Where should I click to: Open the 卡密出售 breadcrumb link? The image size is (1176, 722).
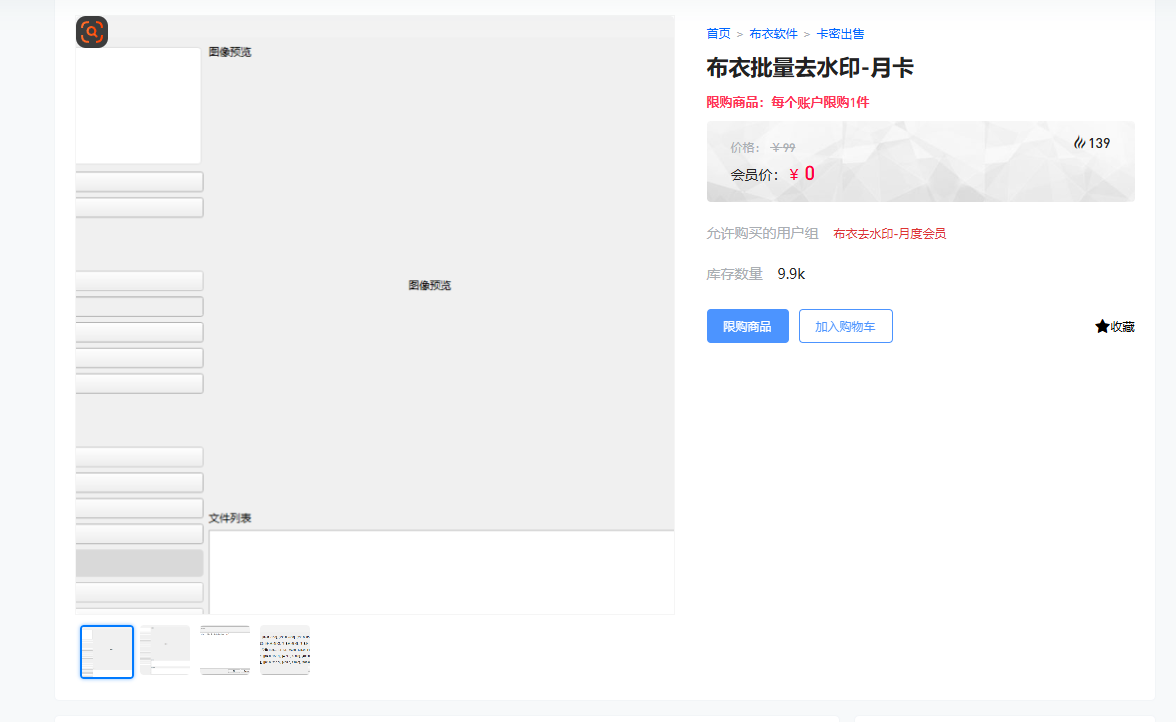click(838, 33)
